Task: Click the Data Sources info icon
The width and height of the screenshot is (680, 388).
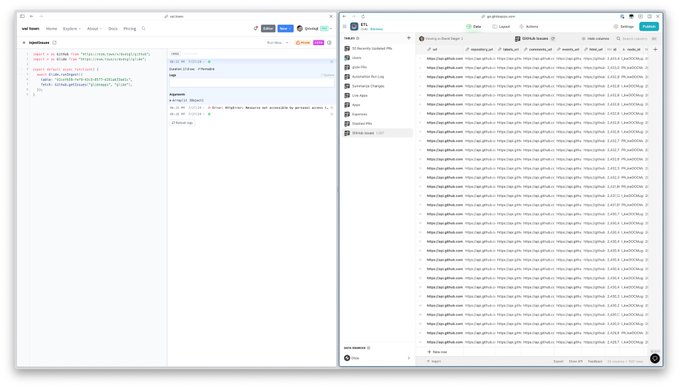Action: pyautogui.click(x=369, y=348)
